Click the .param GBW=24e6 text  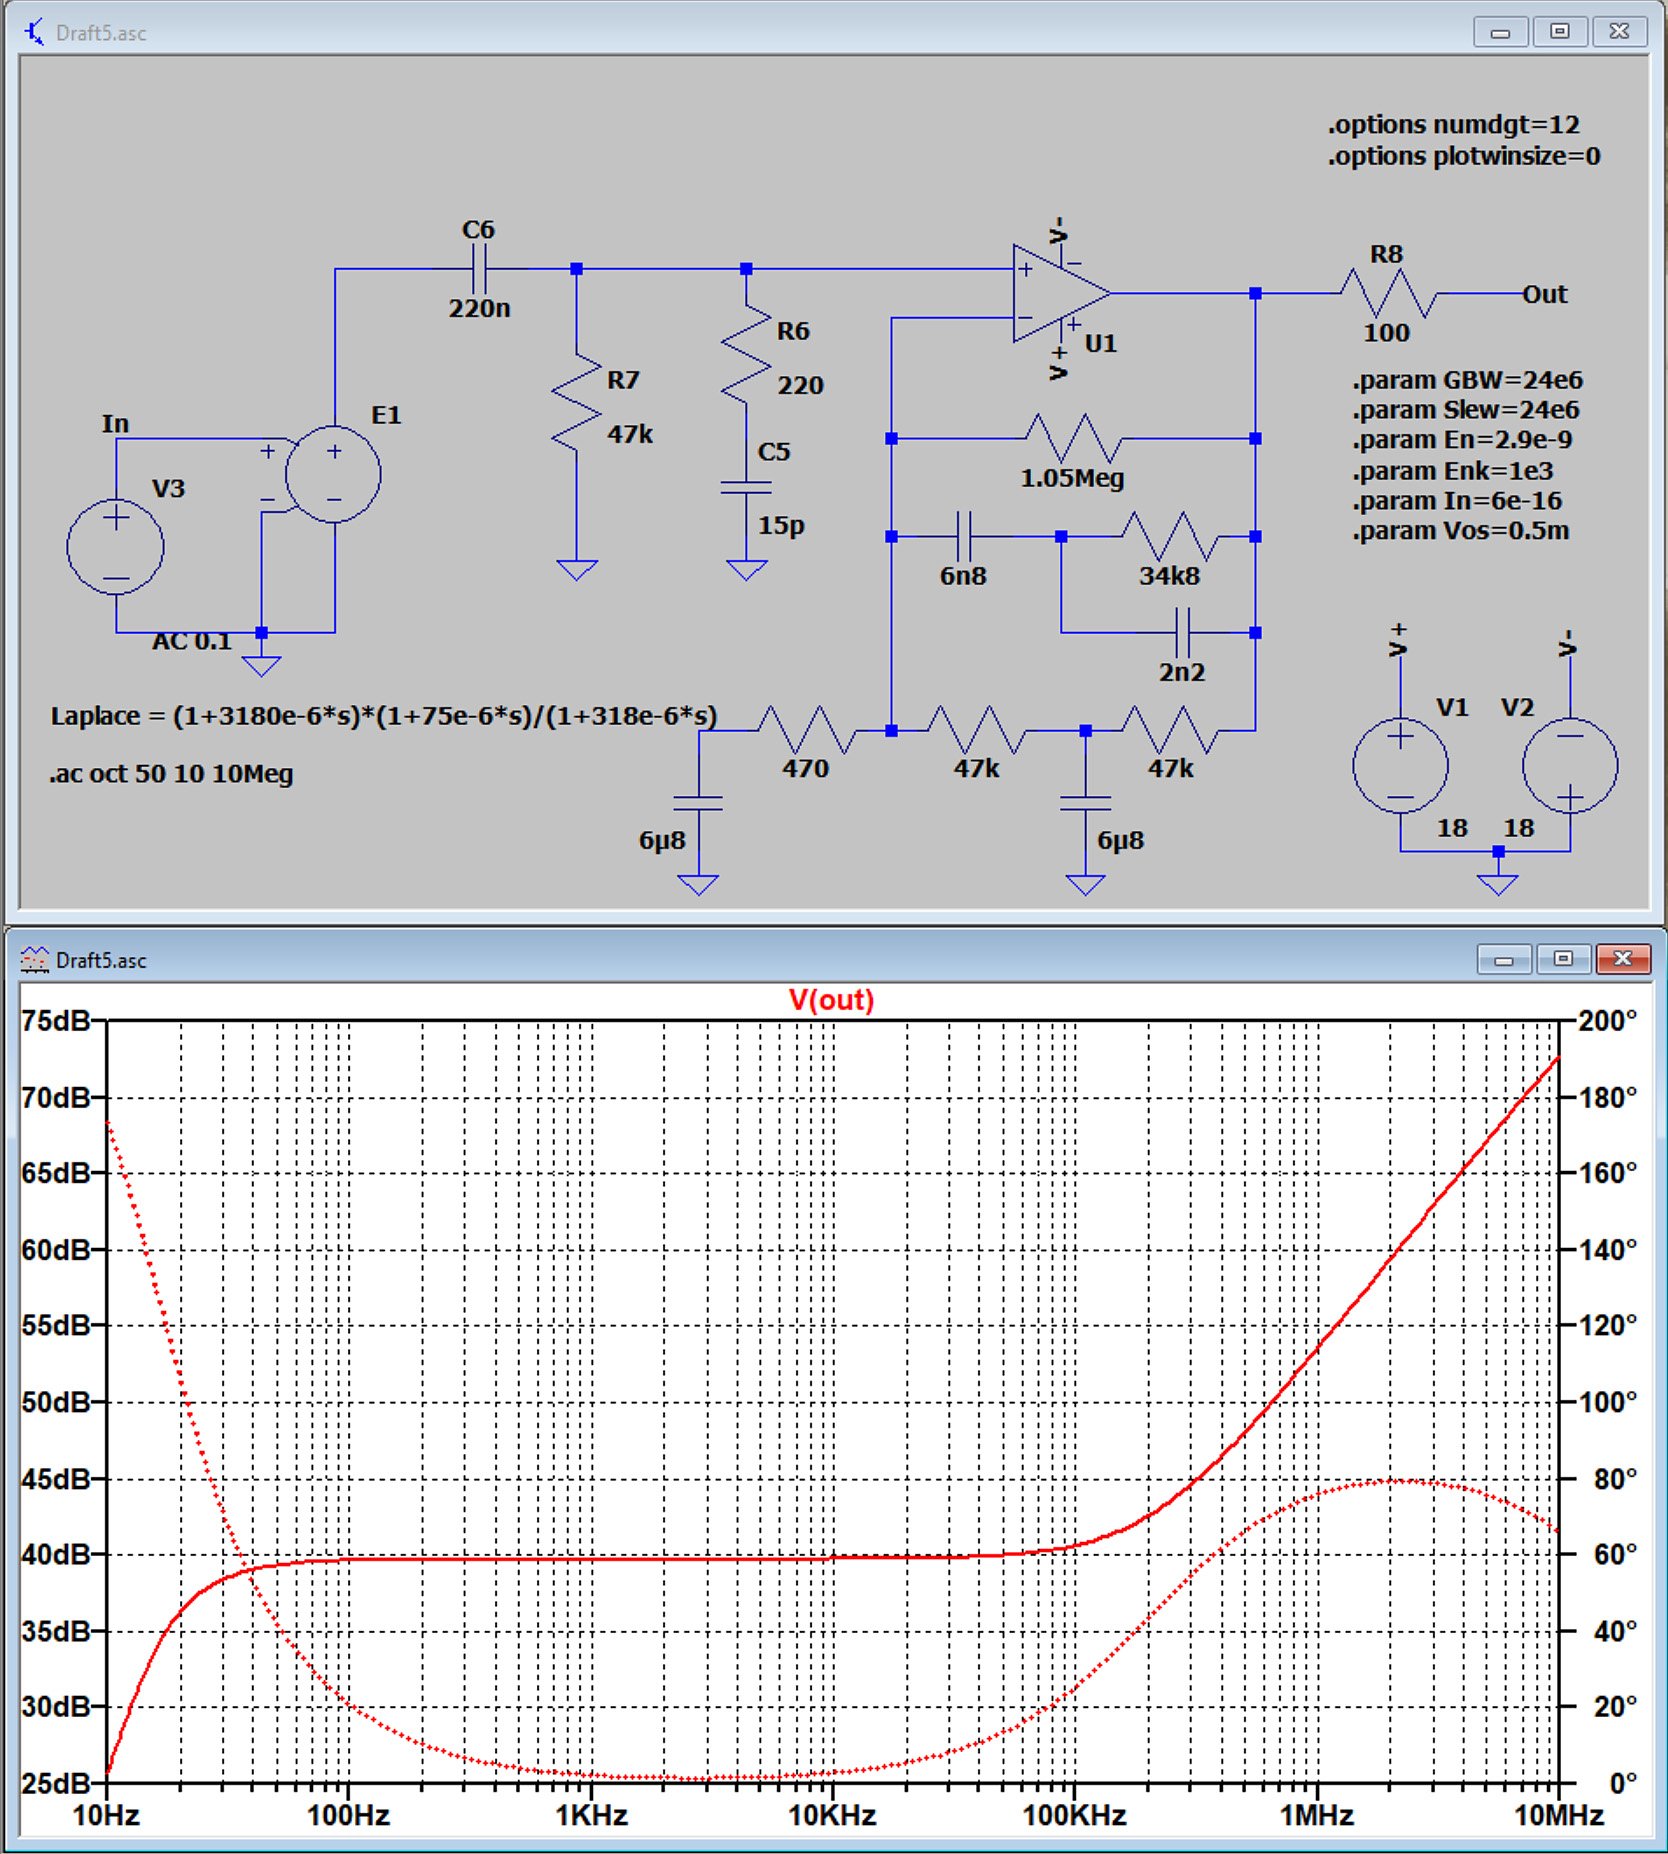coord(1468,380)
